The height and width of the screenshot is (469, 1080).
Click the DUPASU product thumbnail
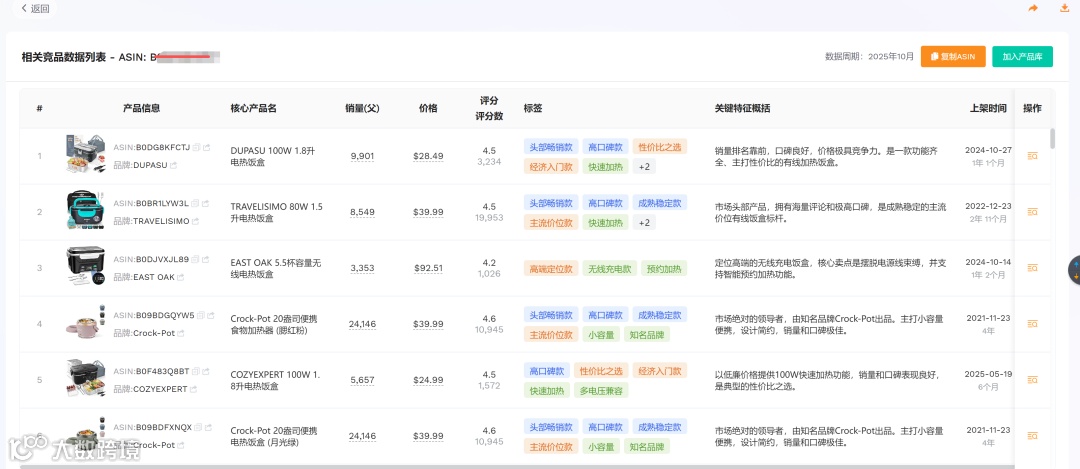click(85, 154)
